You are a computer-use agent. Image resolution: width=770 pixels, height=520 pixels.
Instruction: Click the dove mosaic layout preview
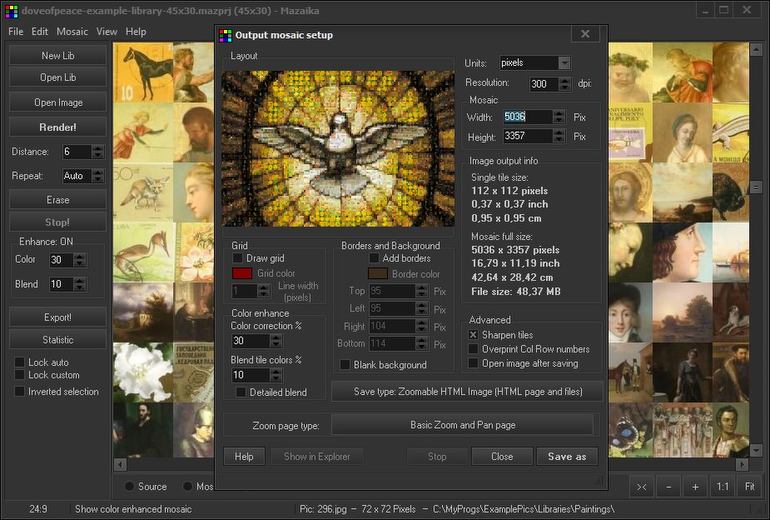coord(338,148)
